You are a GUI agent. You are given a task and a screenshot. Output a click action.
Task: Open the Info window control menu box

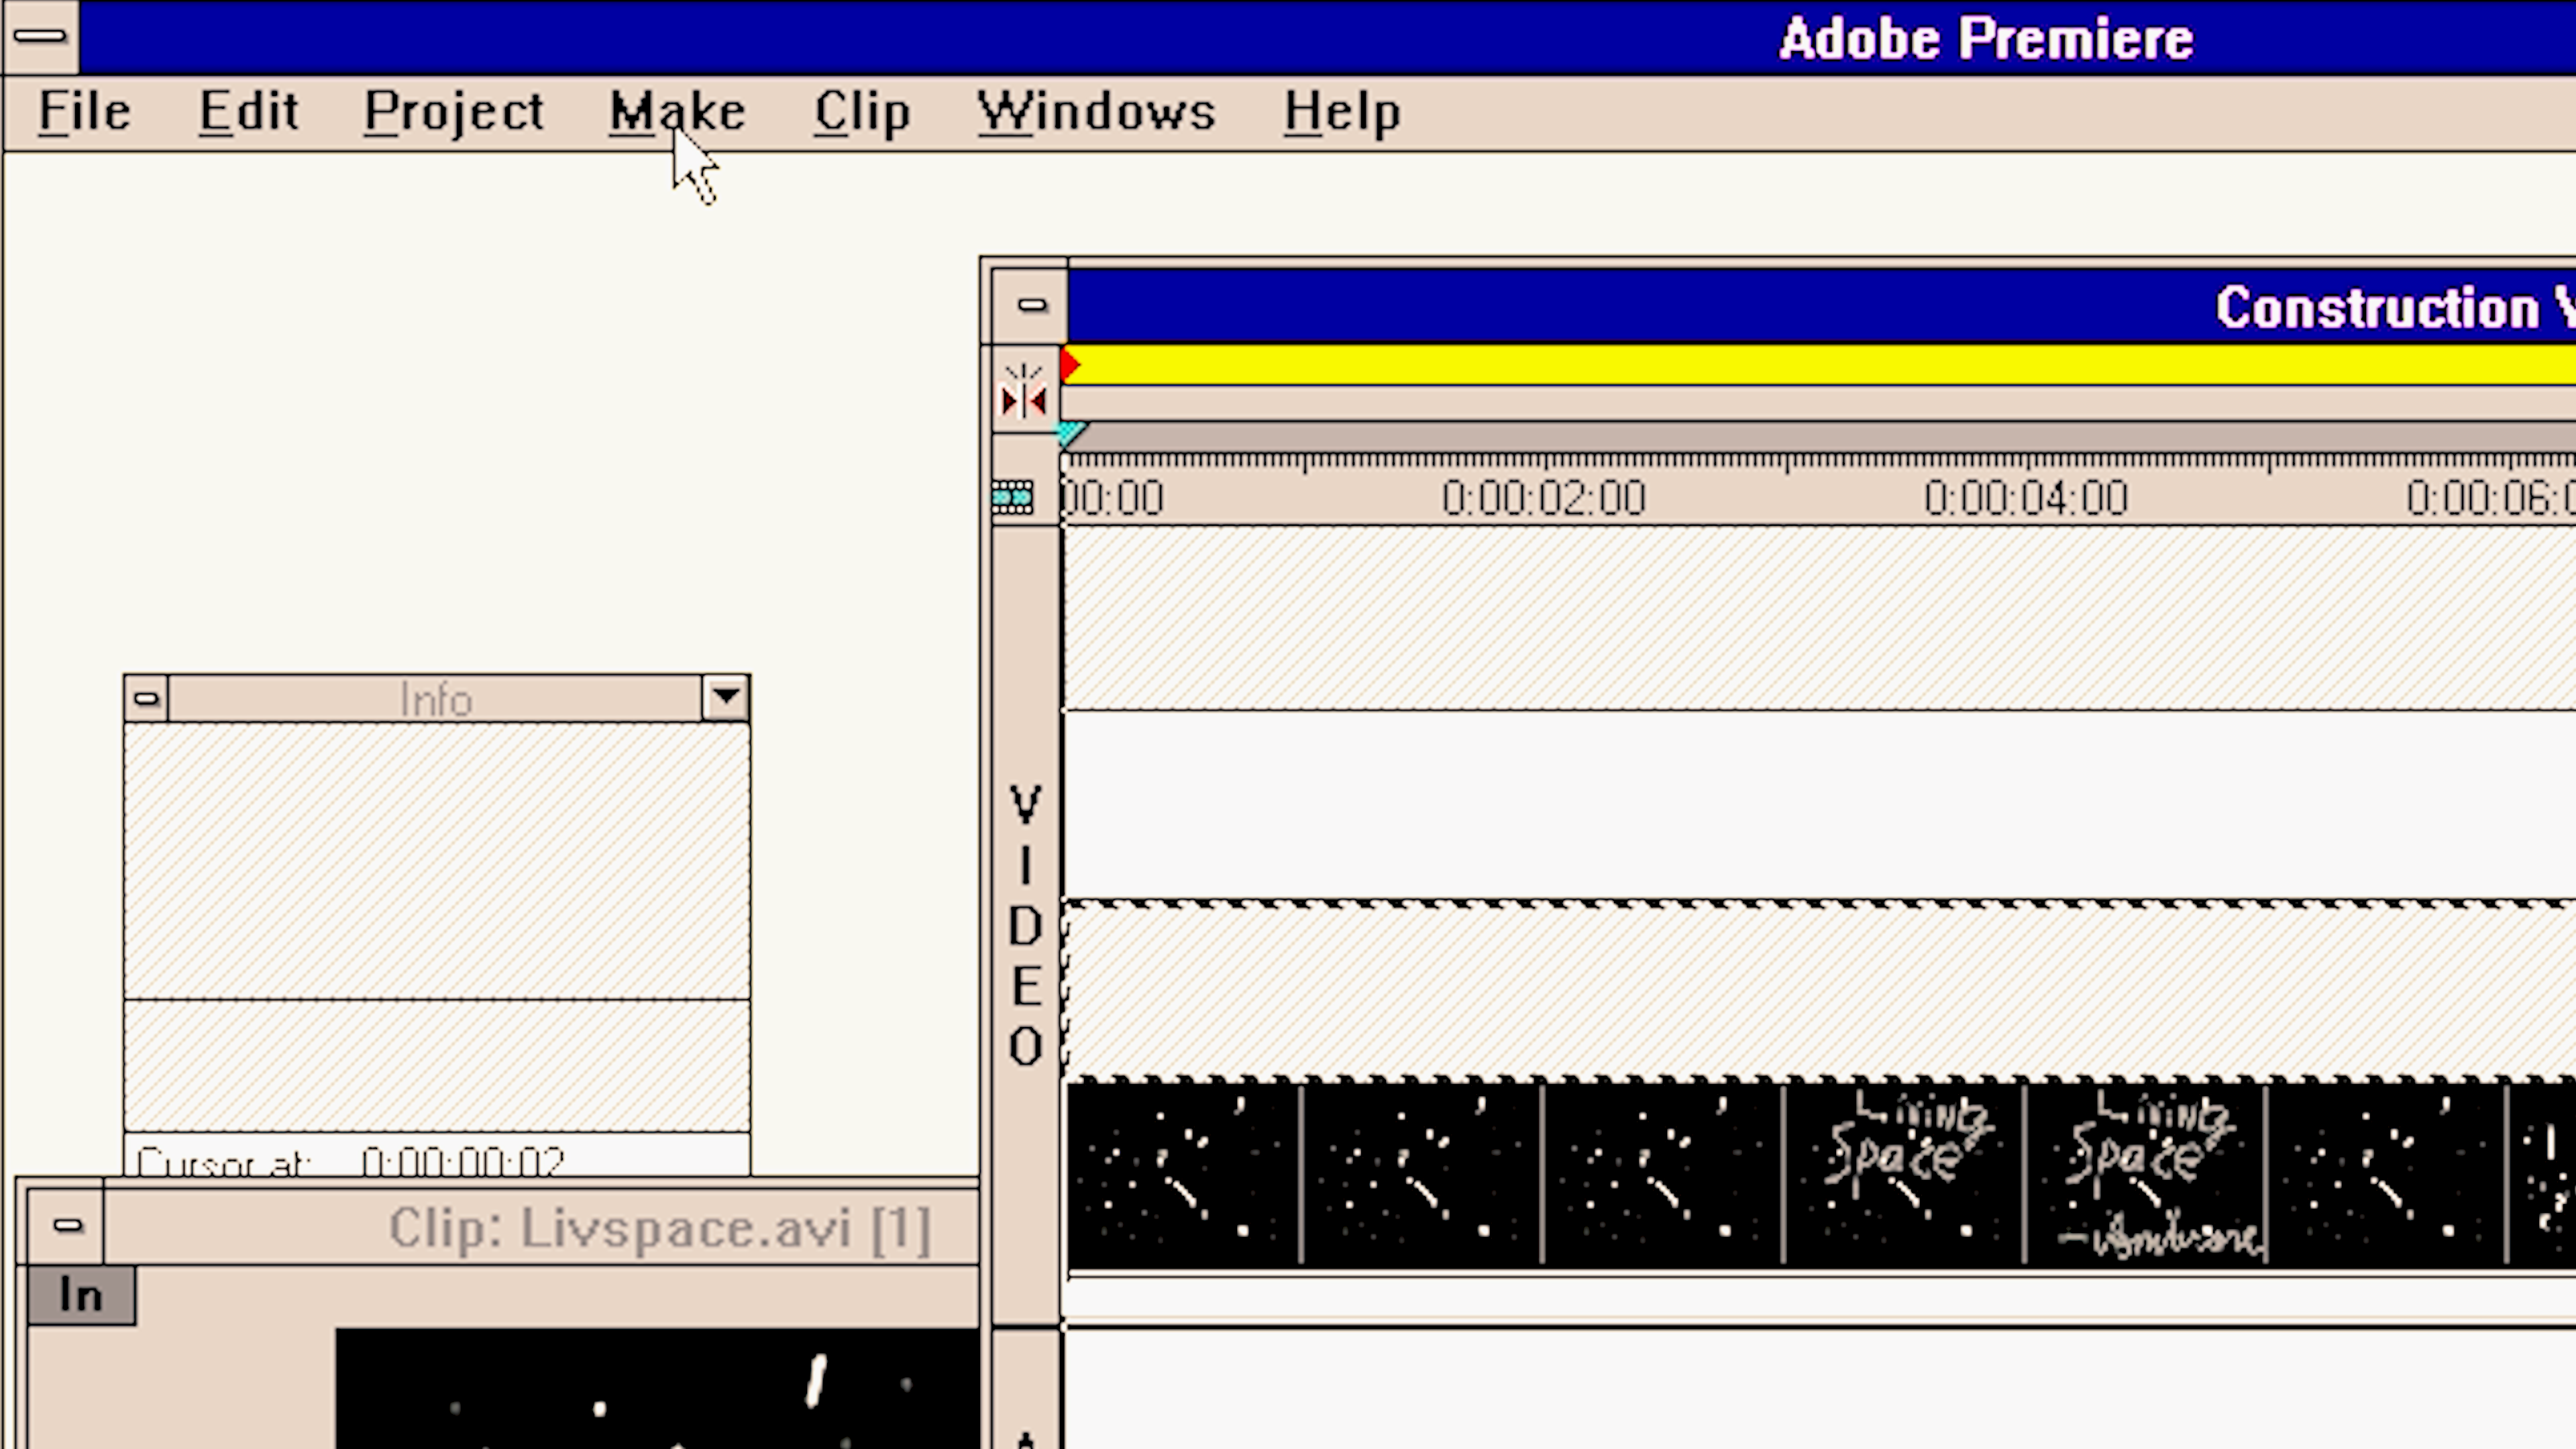pyautogui.click(x=146, y=698)
